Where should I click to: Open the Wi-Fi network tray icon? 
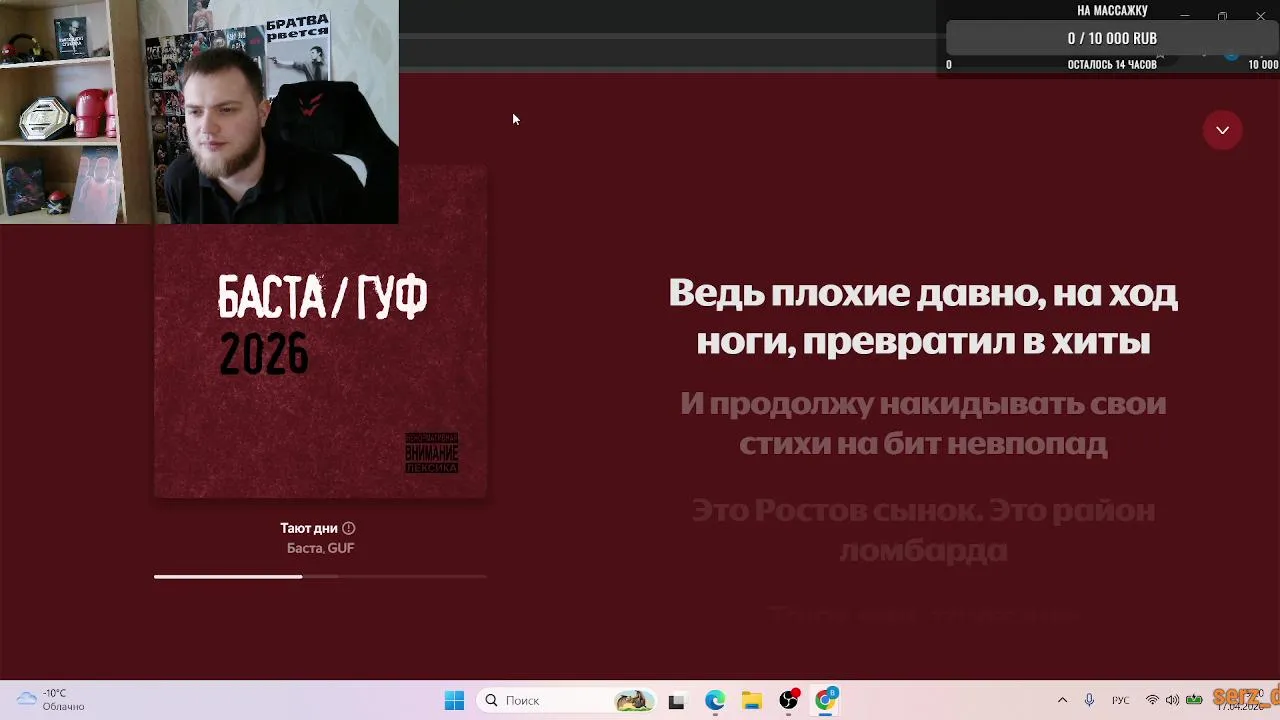click(1152, 700)
